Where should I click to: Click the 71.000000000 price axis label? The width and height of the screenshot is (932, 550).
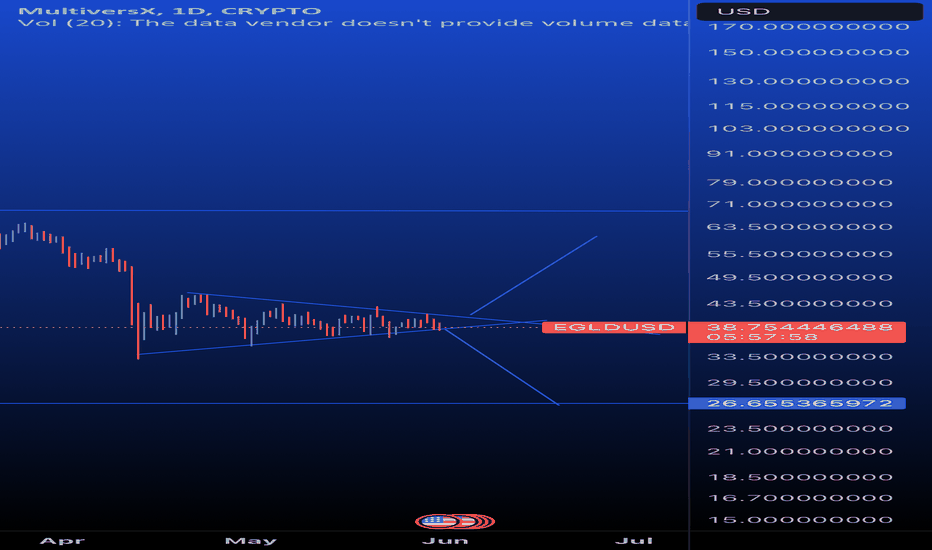[799, 204]
